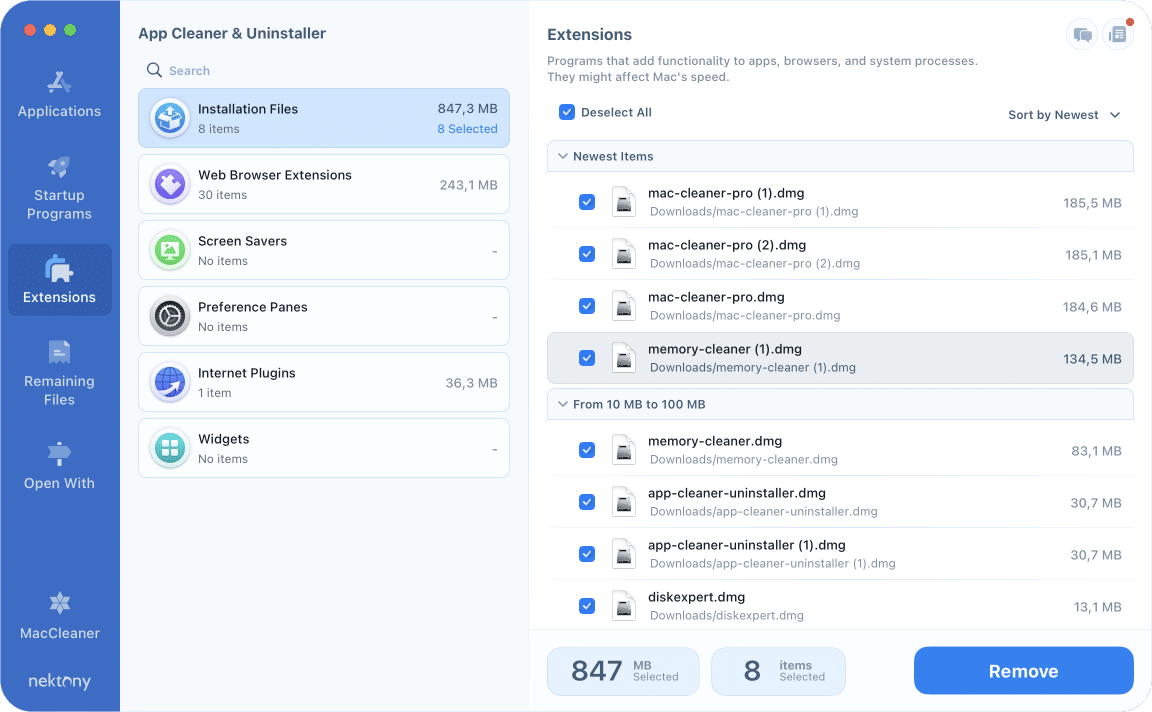Click the app-cleaner-uninstaller (1).dmg file icon
Viewport: 1152px width, 712px height.
(x=624, y=554)
